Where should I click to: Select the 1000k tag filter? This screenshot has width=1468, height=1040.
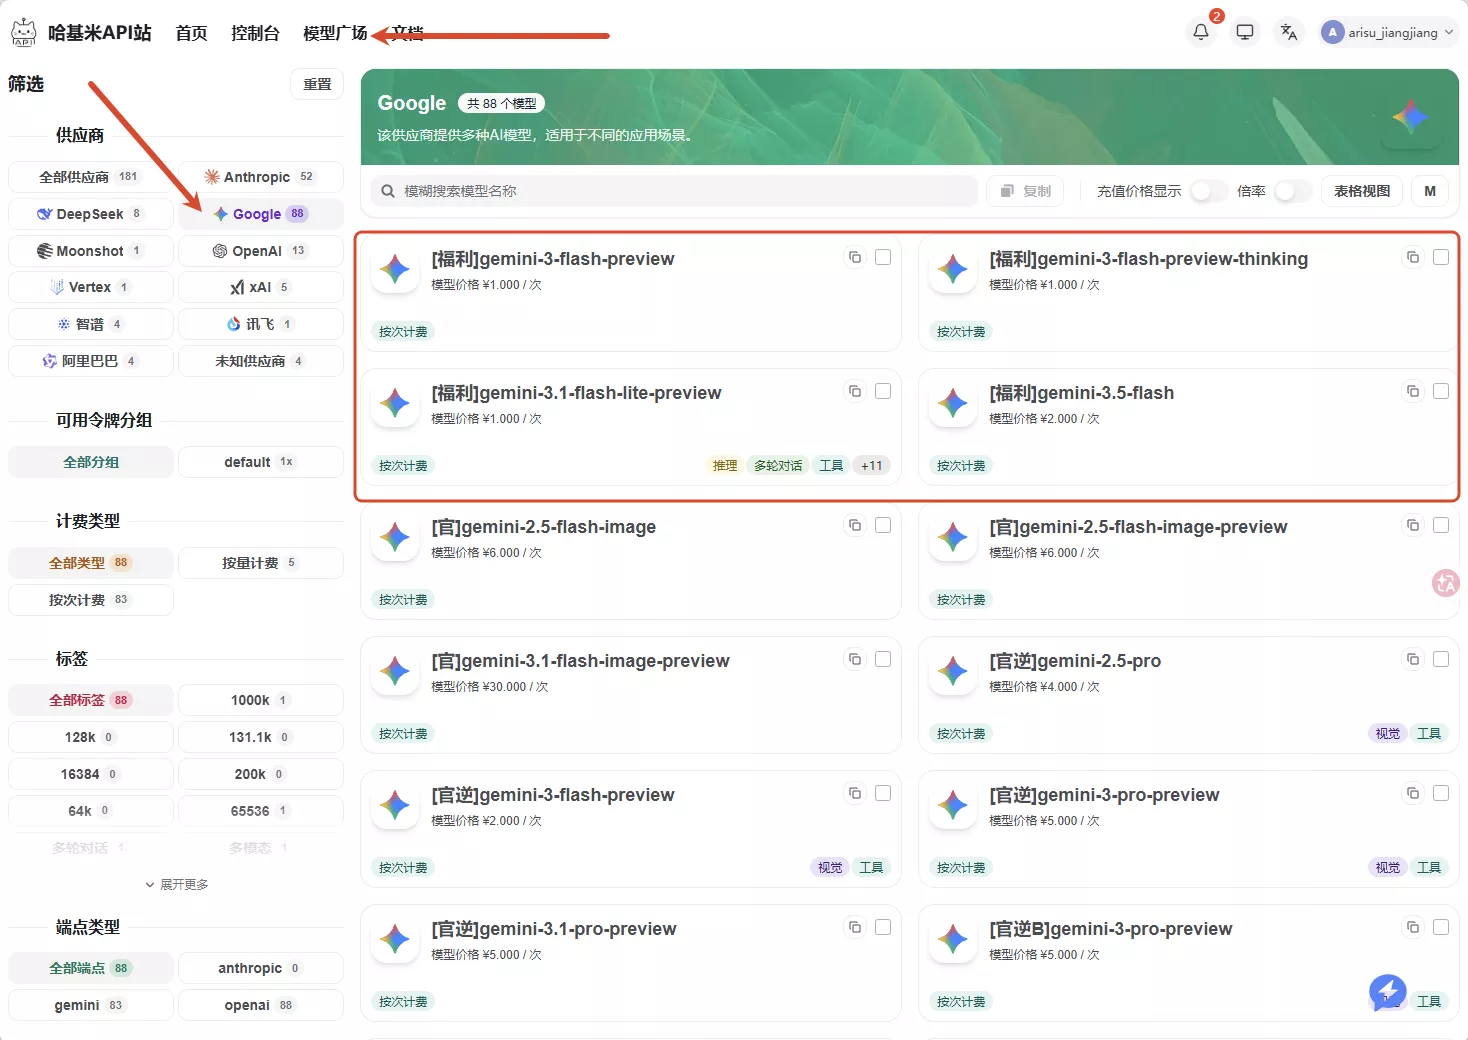point(261,700)
